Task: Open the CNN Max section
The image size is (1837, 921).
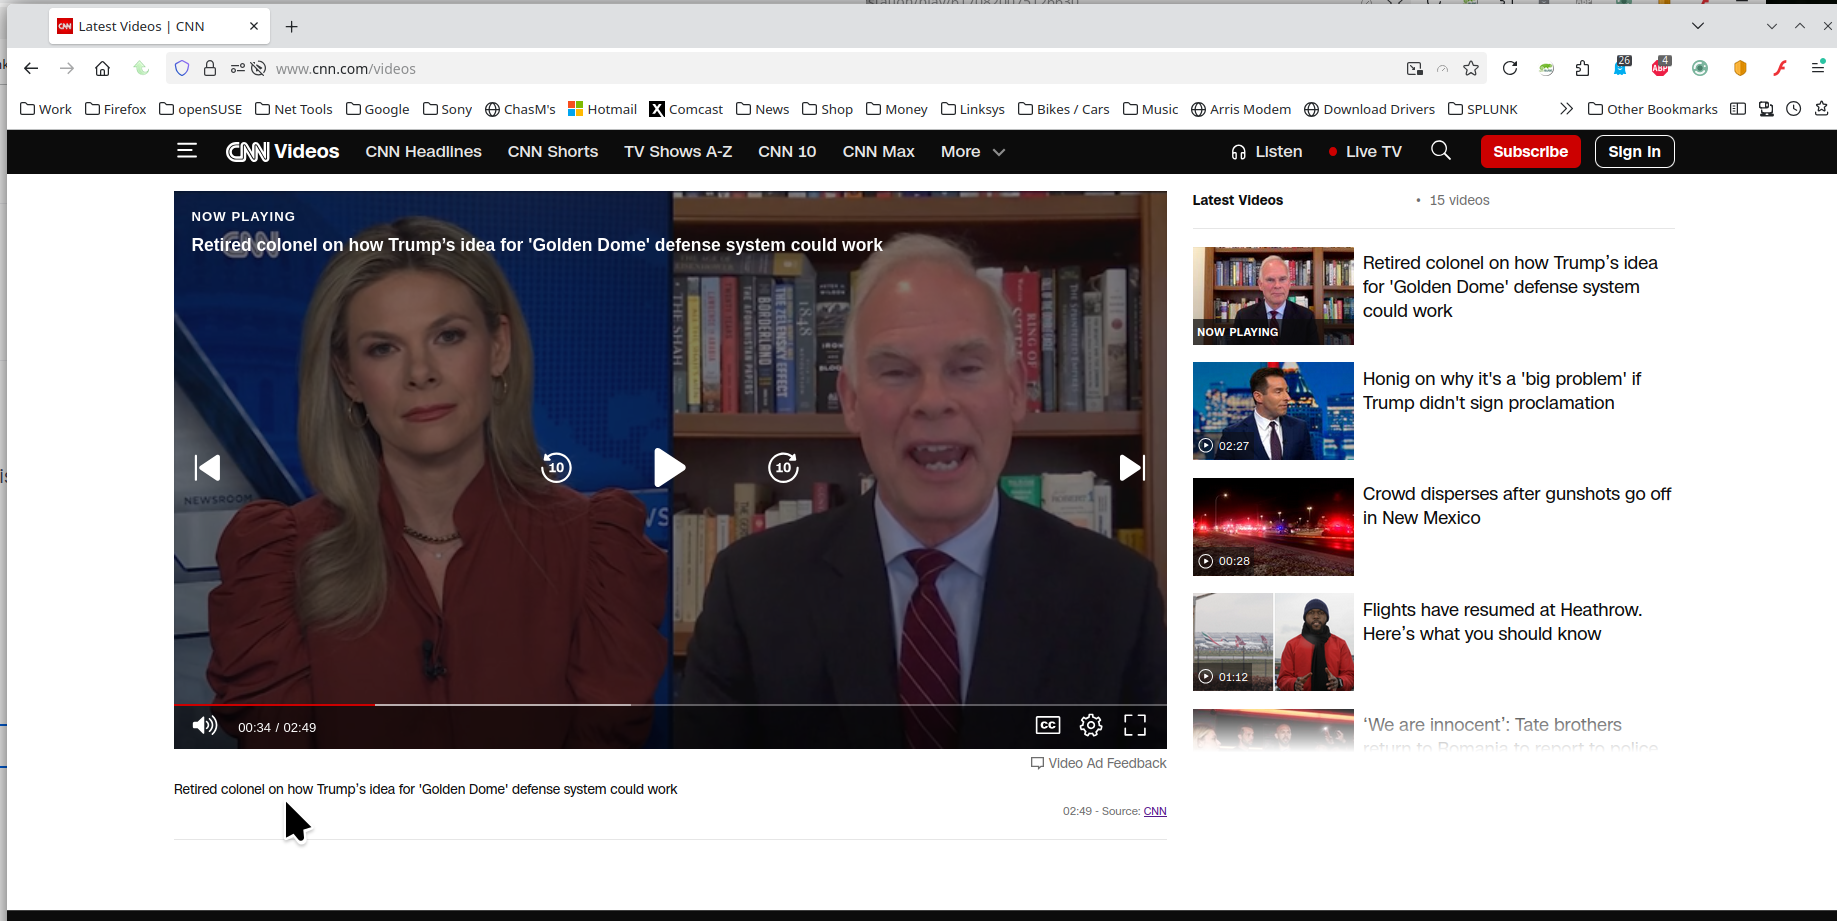Action: 878,151
